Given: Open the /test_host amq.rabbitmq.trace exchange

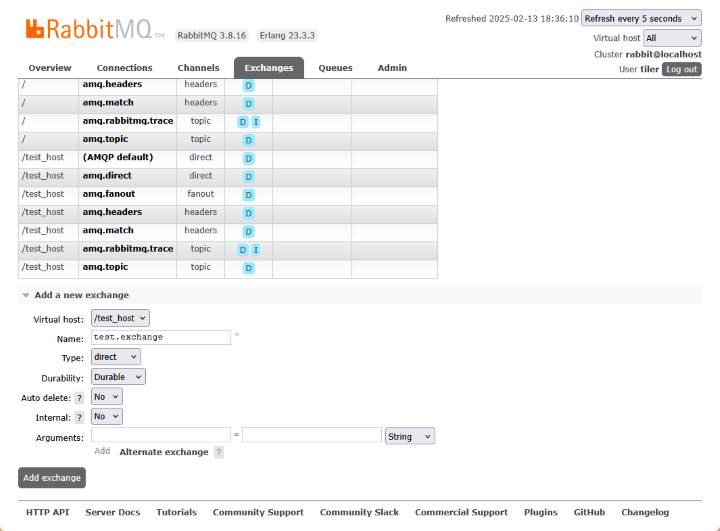Looking at the screenshot, I should [128, 249].
